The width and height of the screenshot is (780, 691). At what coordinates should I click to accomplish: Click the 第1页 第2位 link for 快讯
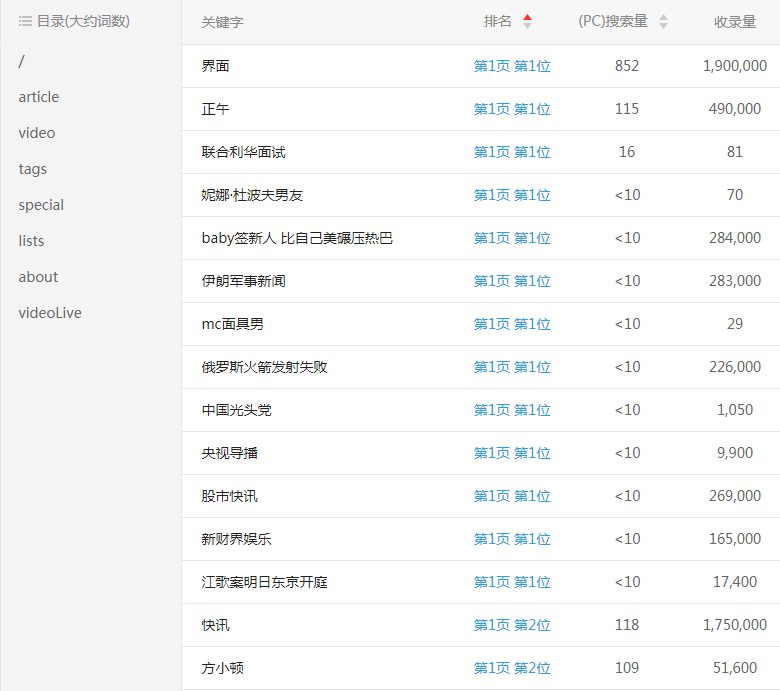click(x=512, y=625)
